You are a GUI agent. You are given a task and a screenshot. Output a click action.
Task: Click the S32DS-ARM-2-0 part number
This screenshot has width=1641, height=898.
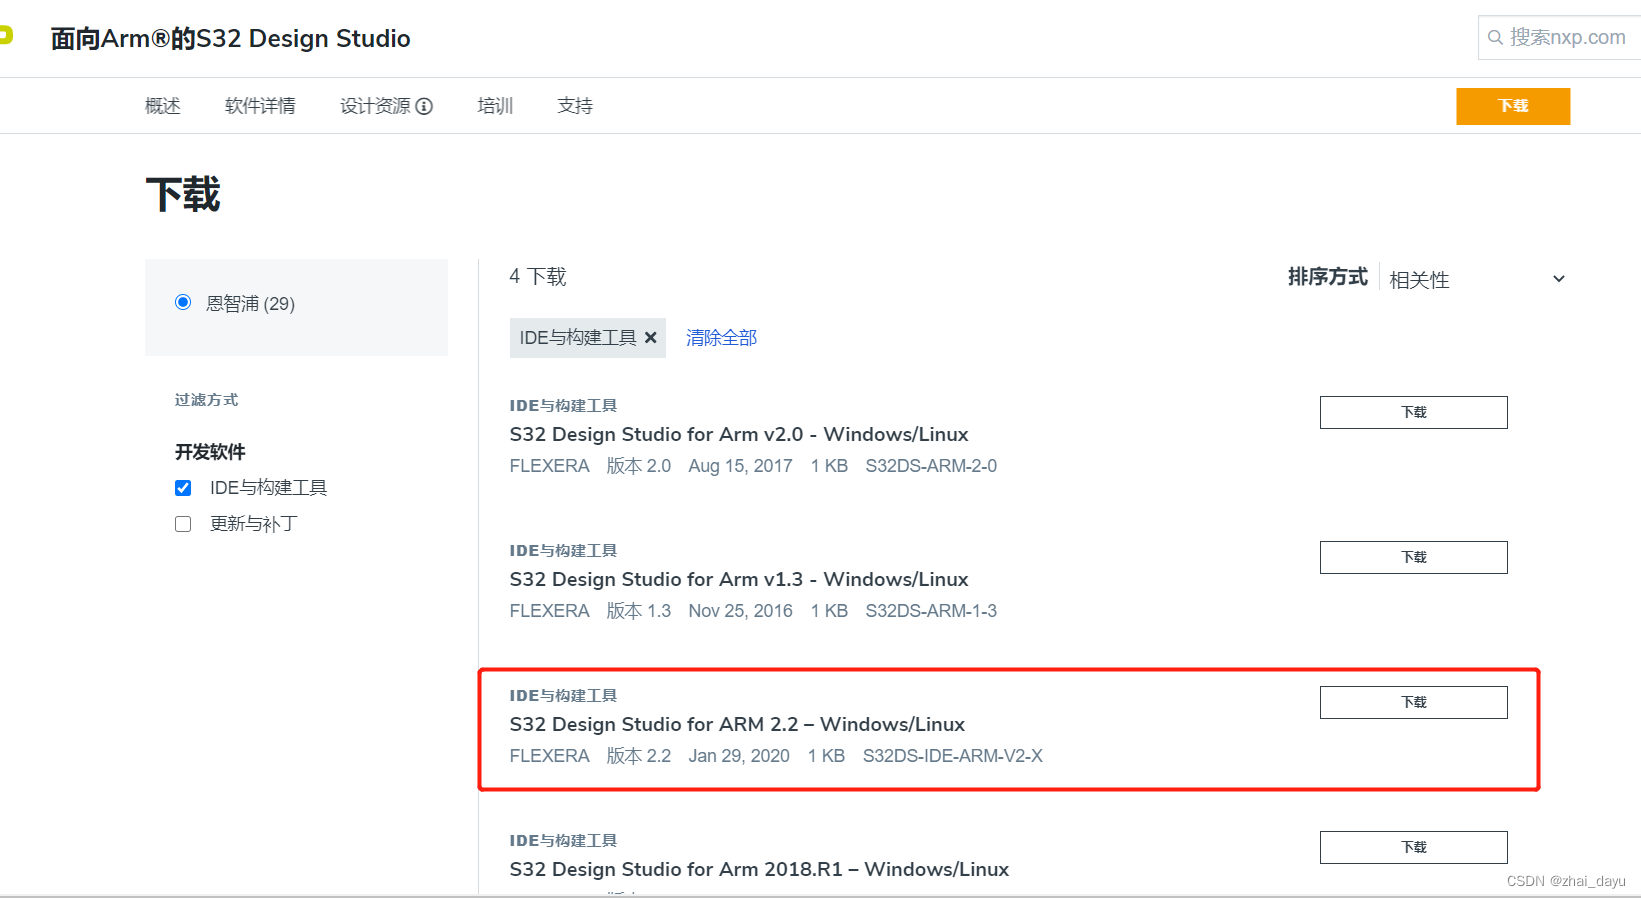tap(931, 466)
